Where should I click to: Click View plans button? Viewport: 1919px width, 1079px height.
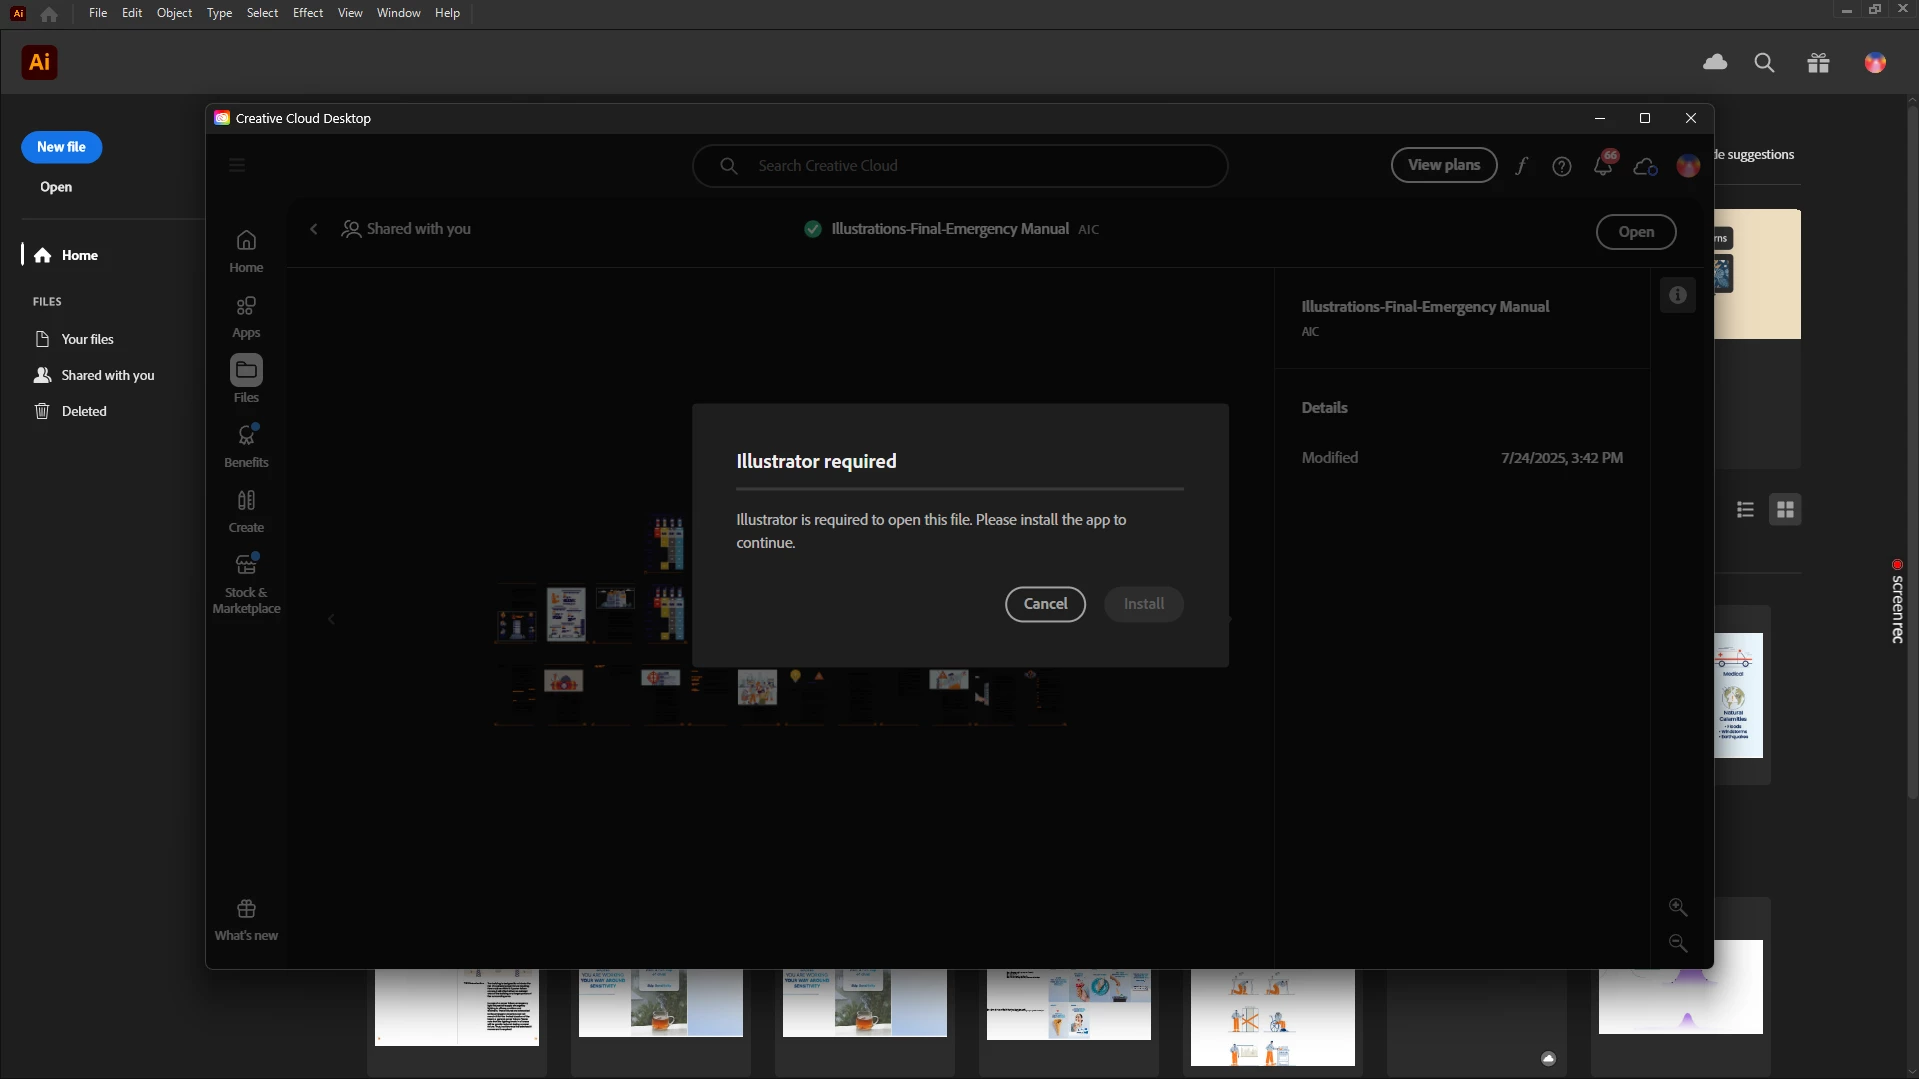pos(1444,165)
